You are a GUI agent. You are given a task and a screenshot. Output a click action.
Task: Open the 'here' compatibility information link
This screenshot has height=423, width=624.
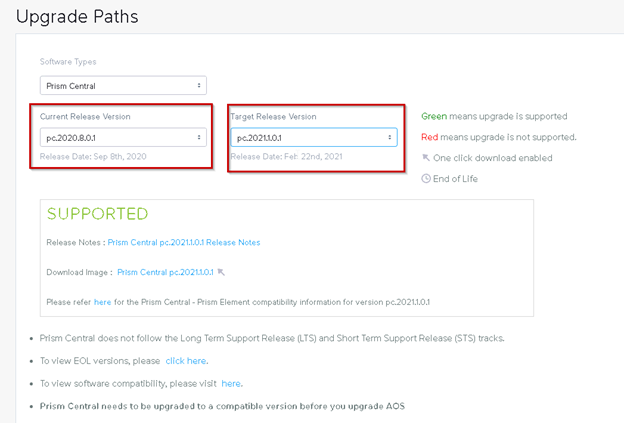coord(102,302)
